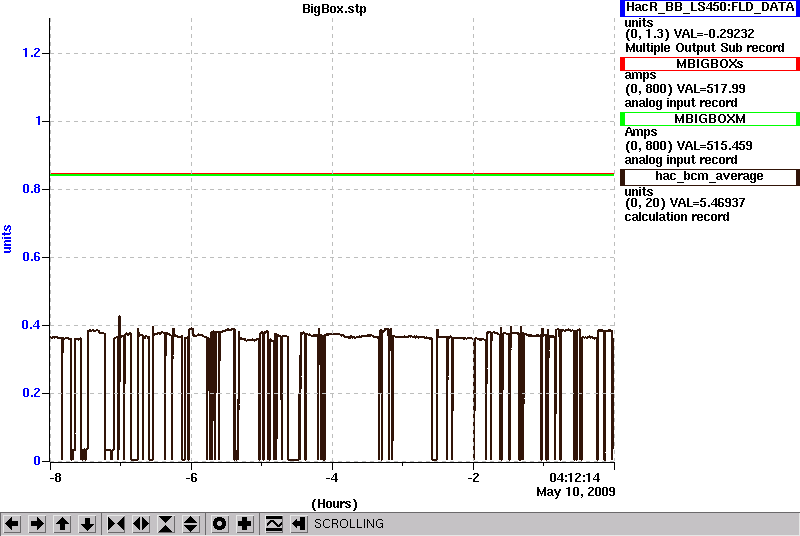Pan the plot left with arrow button

point(12,524)
